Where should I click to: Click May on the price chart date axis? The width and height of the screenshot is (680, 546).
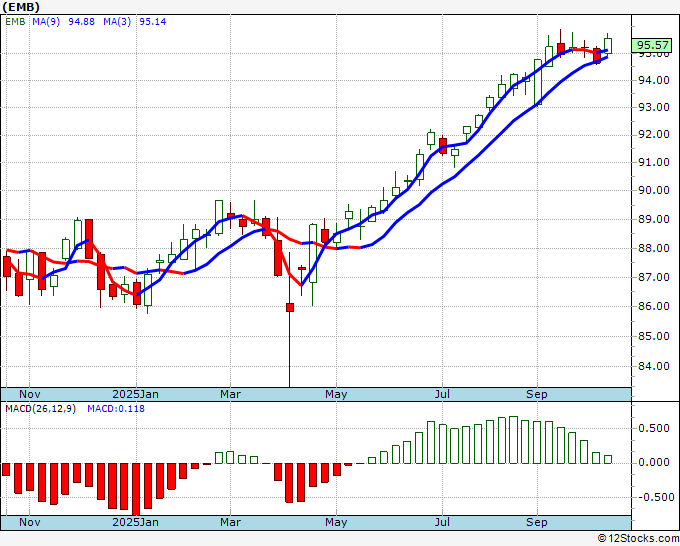[x=336, y=394]
